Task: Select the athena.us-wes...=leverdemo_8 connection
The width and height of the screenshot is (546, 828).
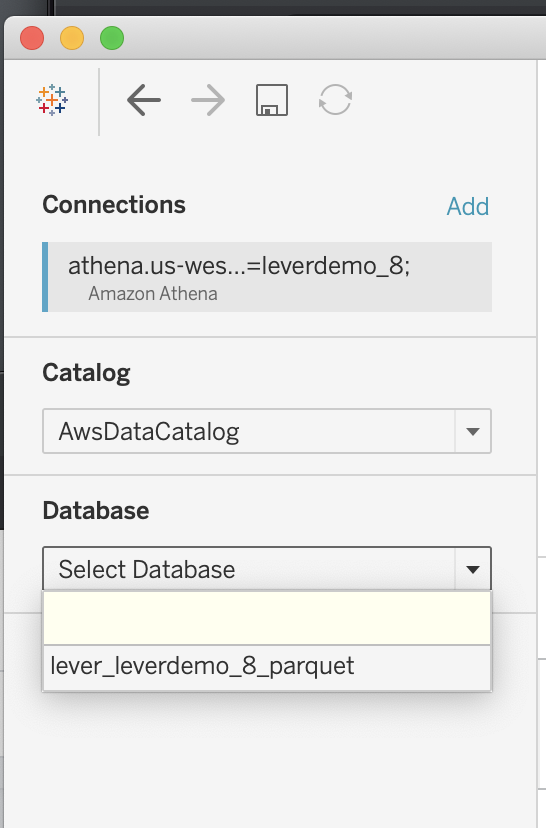Action: pyautogui.click(x=267, y=277)
